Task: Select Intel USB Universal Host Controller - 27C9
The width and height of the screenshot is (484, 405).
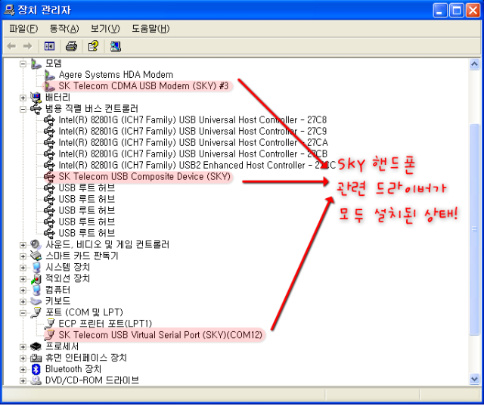Action: click(193, 131)
